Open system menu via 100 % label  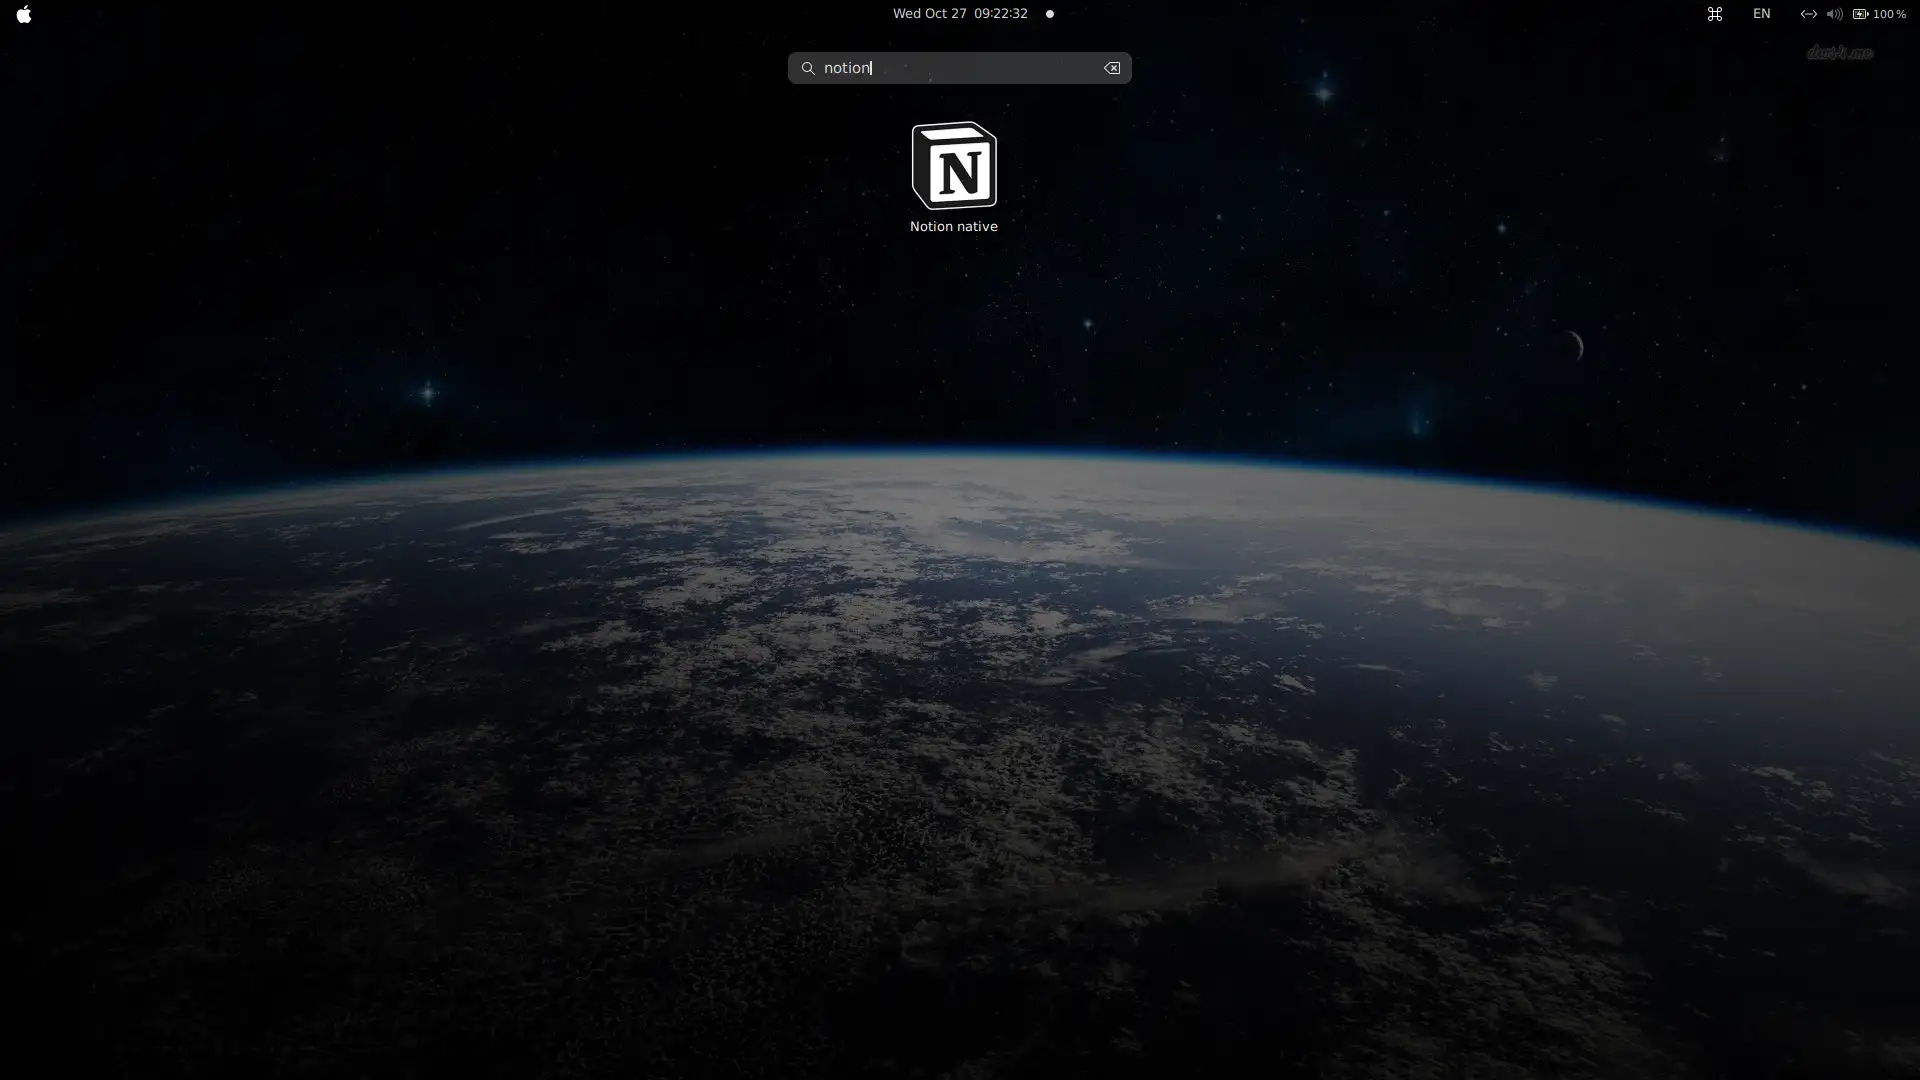click(x=1889, y=14)
